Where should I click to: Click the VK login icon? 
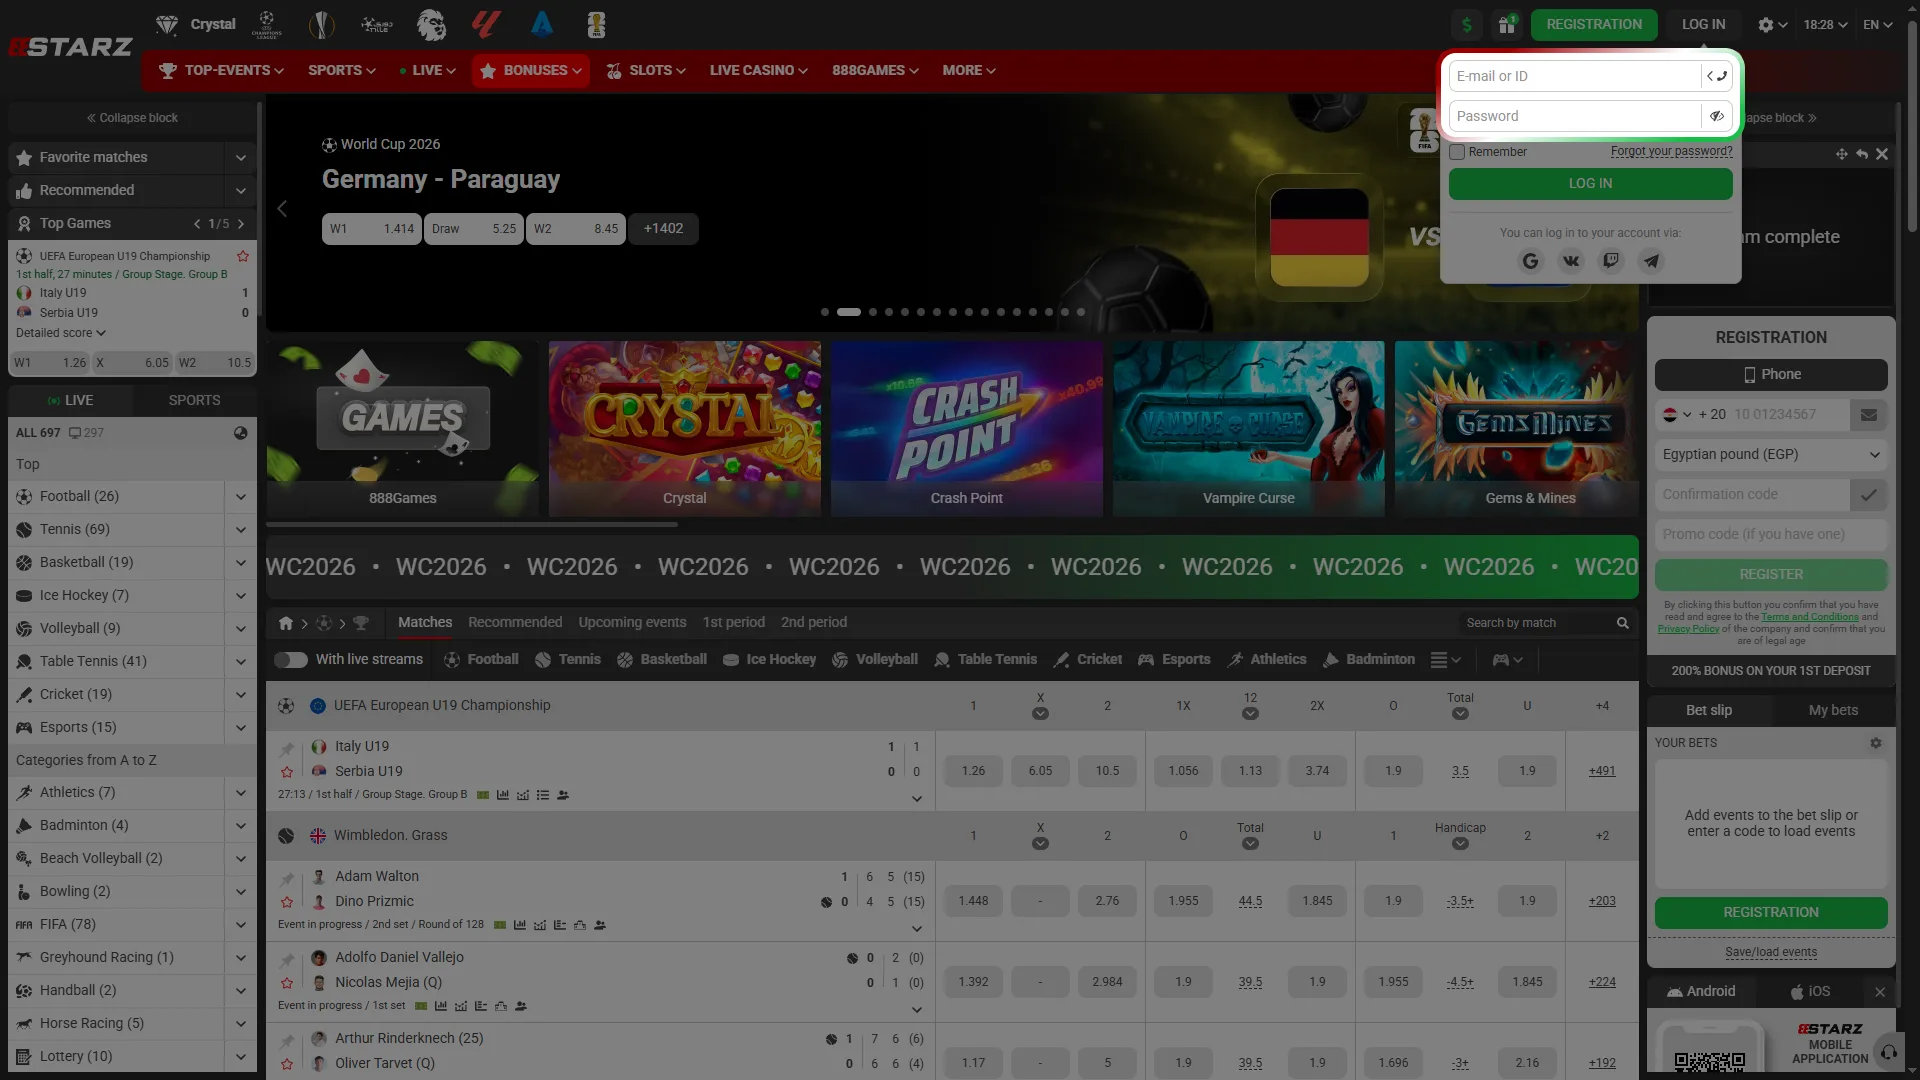pyautogui.click(x=1571, y=261)
